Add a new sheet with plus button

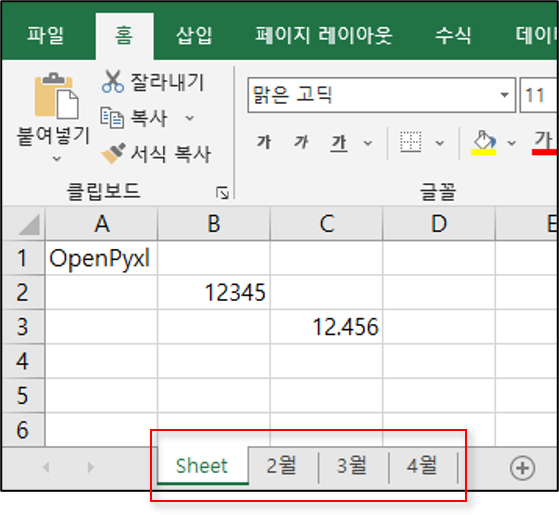[x=522, y=468]
